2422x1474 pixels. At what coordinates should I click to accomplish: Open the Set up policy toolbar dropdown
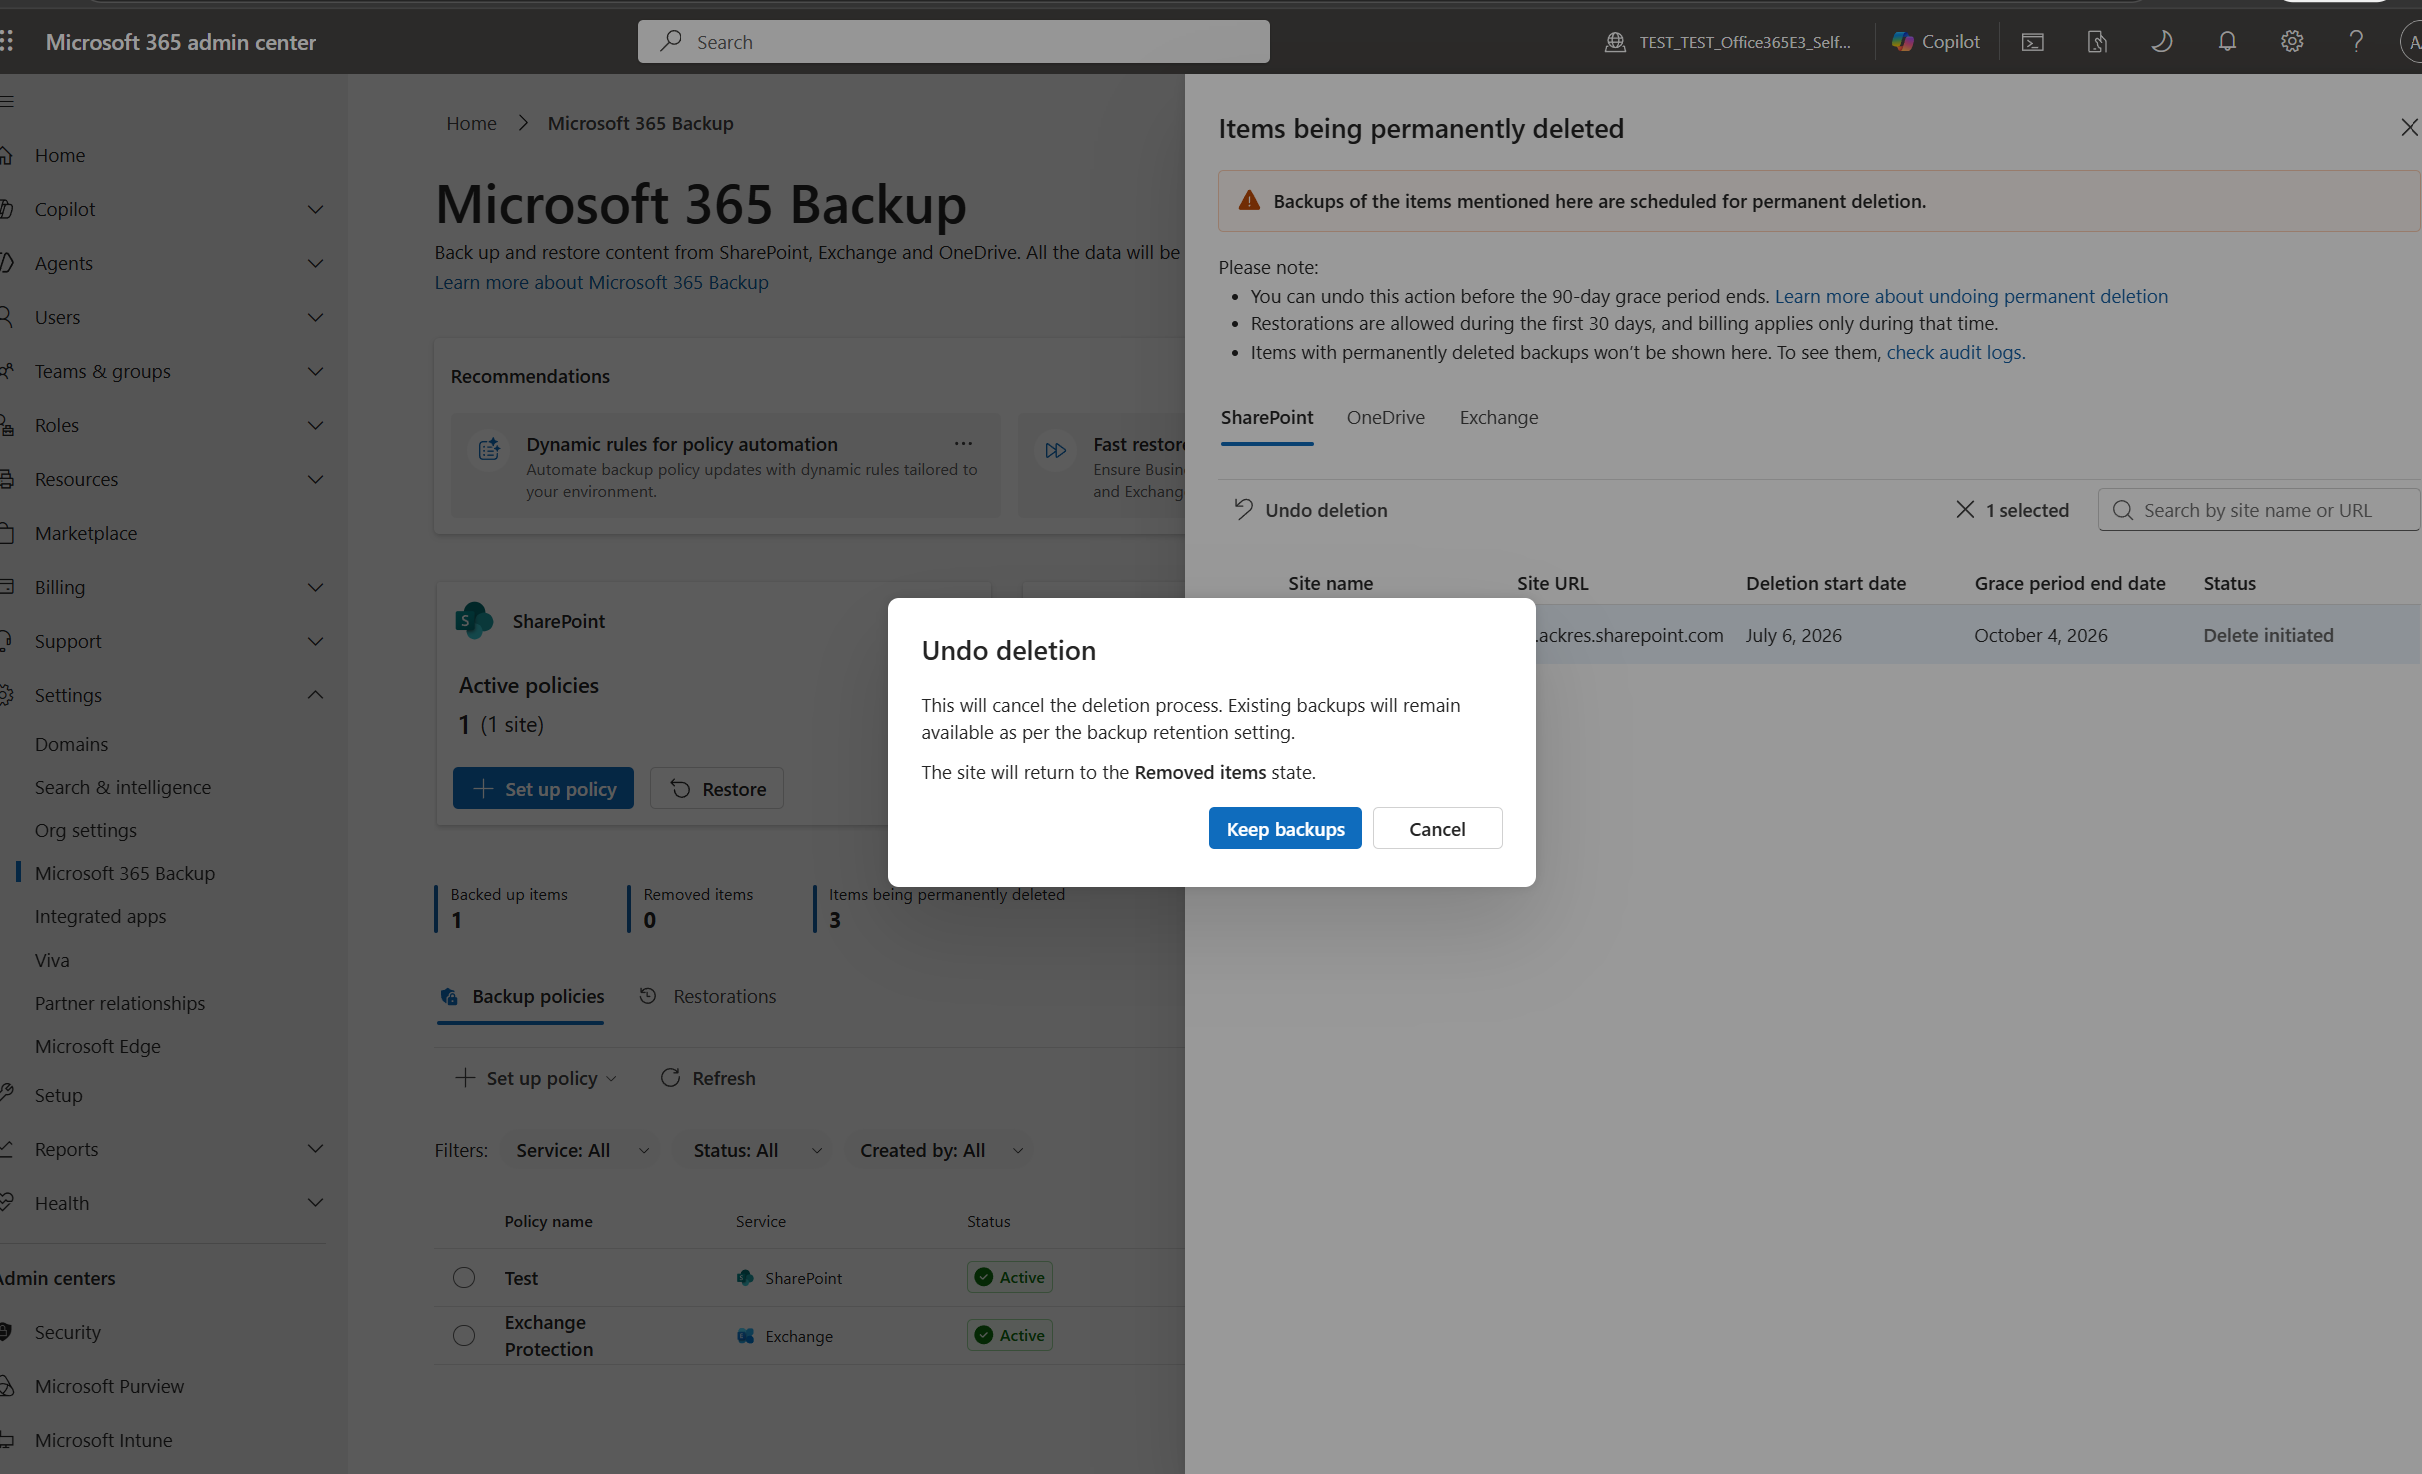[x=535, y=1077]
